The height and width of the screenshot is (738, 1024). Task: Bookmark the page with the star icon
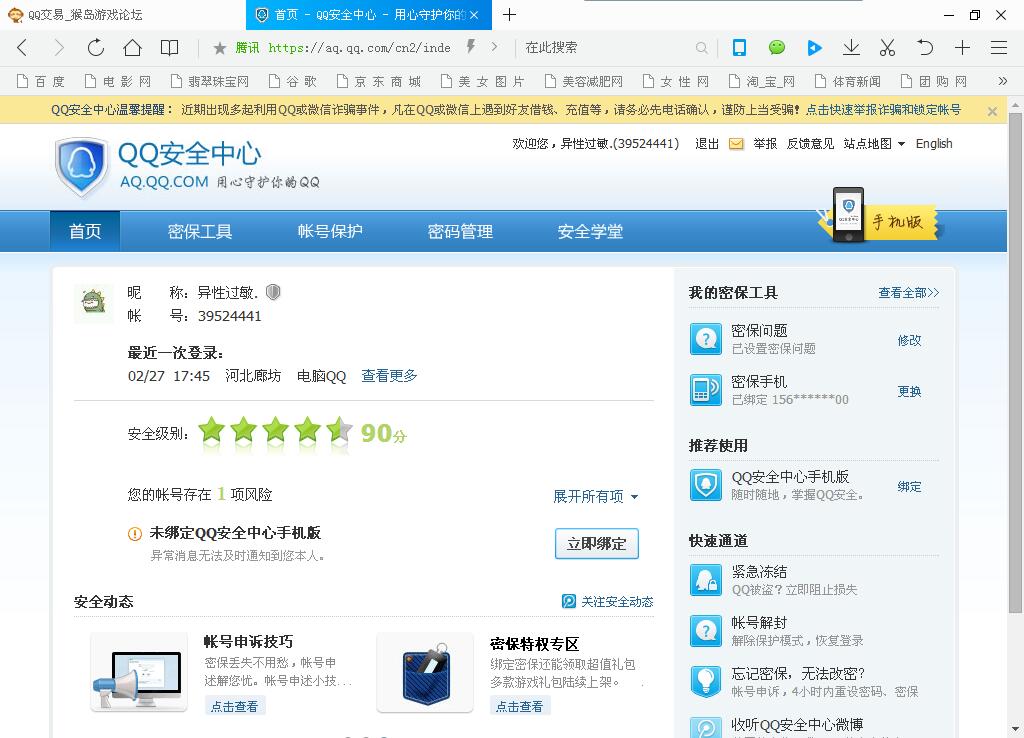point(220,48)
